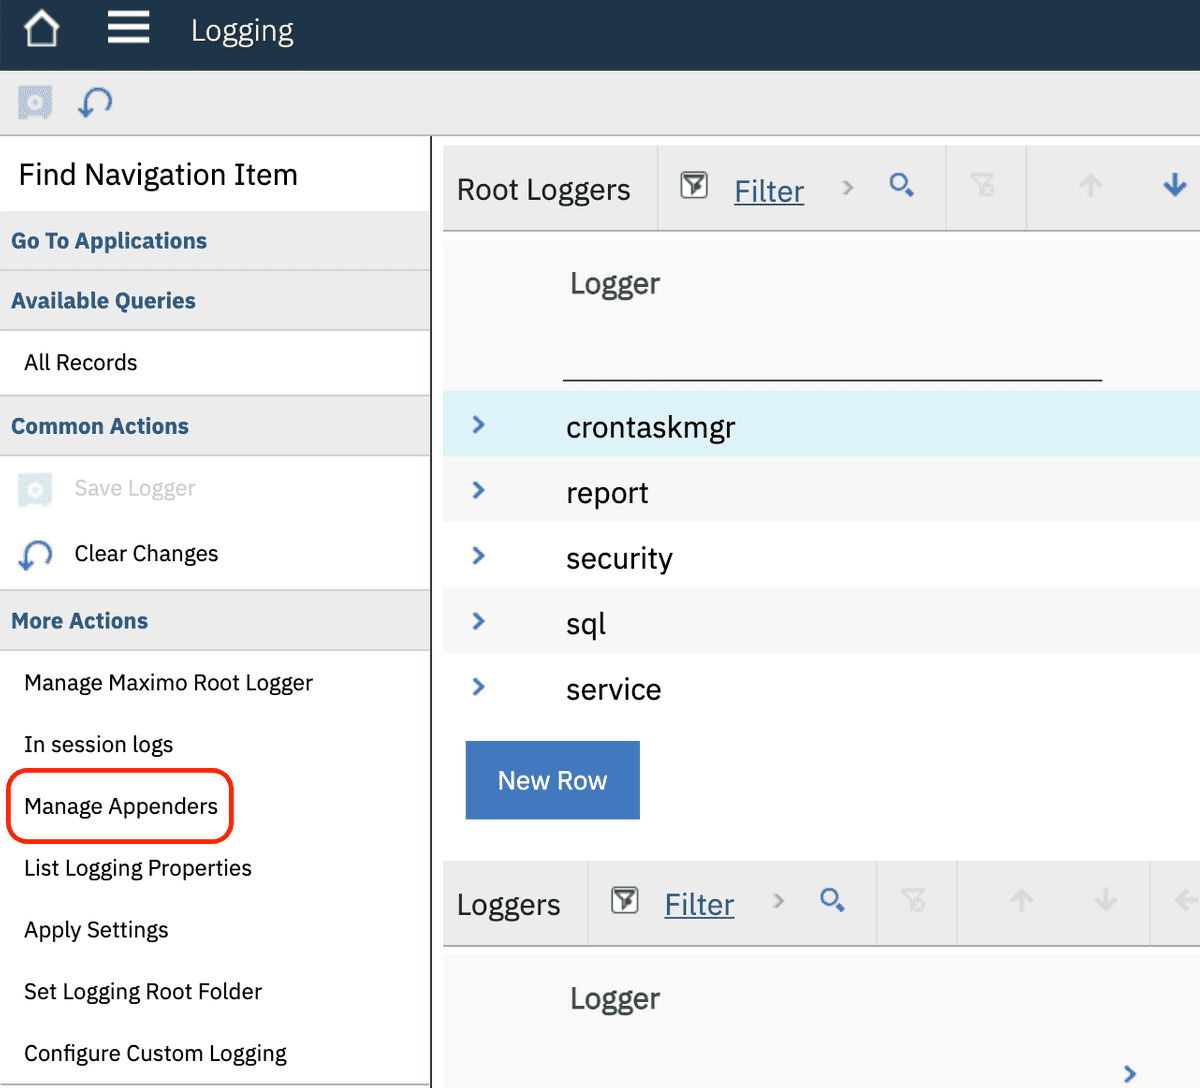Screen dimensions: 1200x1088
Task: Expand the sql logger details
Action: 478,621
